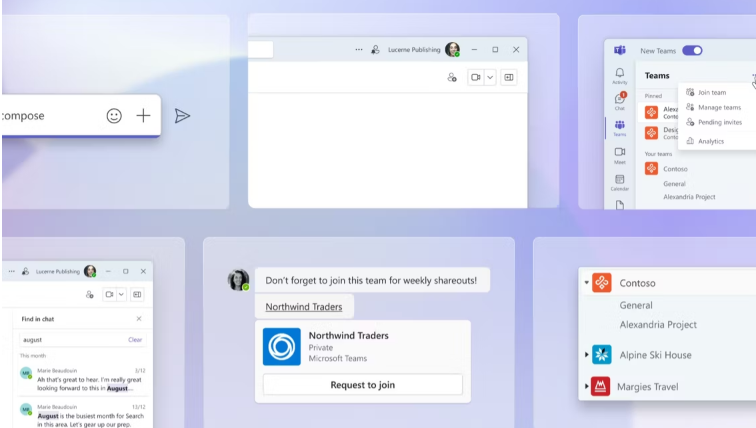Open more options ellipsis beside Lucerne Publishing, top window
This screenshot has width=756, height=428.
click(359, 50)
